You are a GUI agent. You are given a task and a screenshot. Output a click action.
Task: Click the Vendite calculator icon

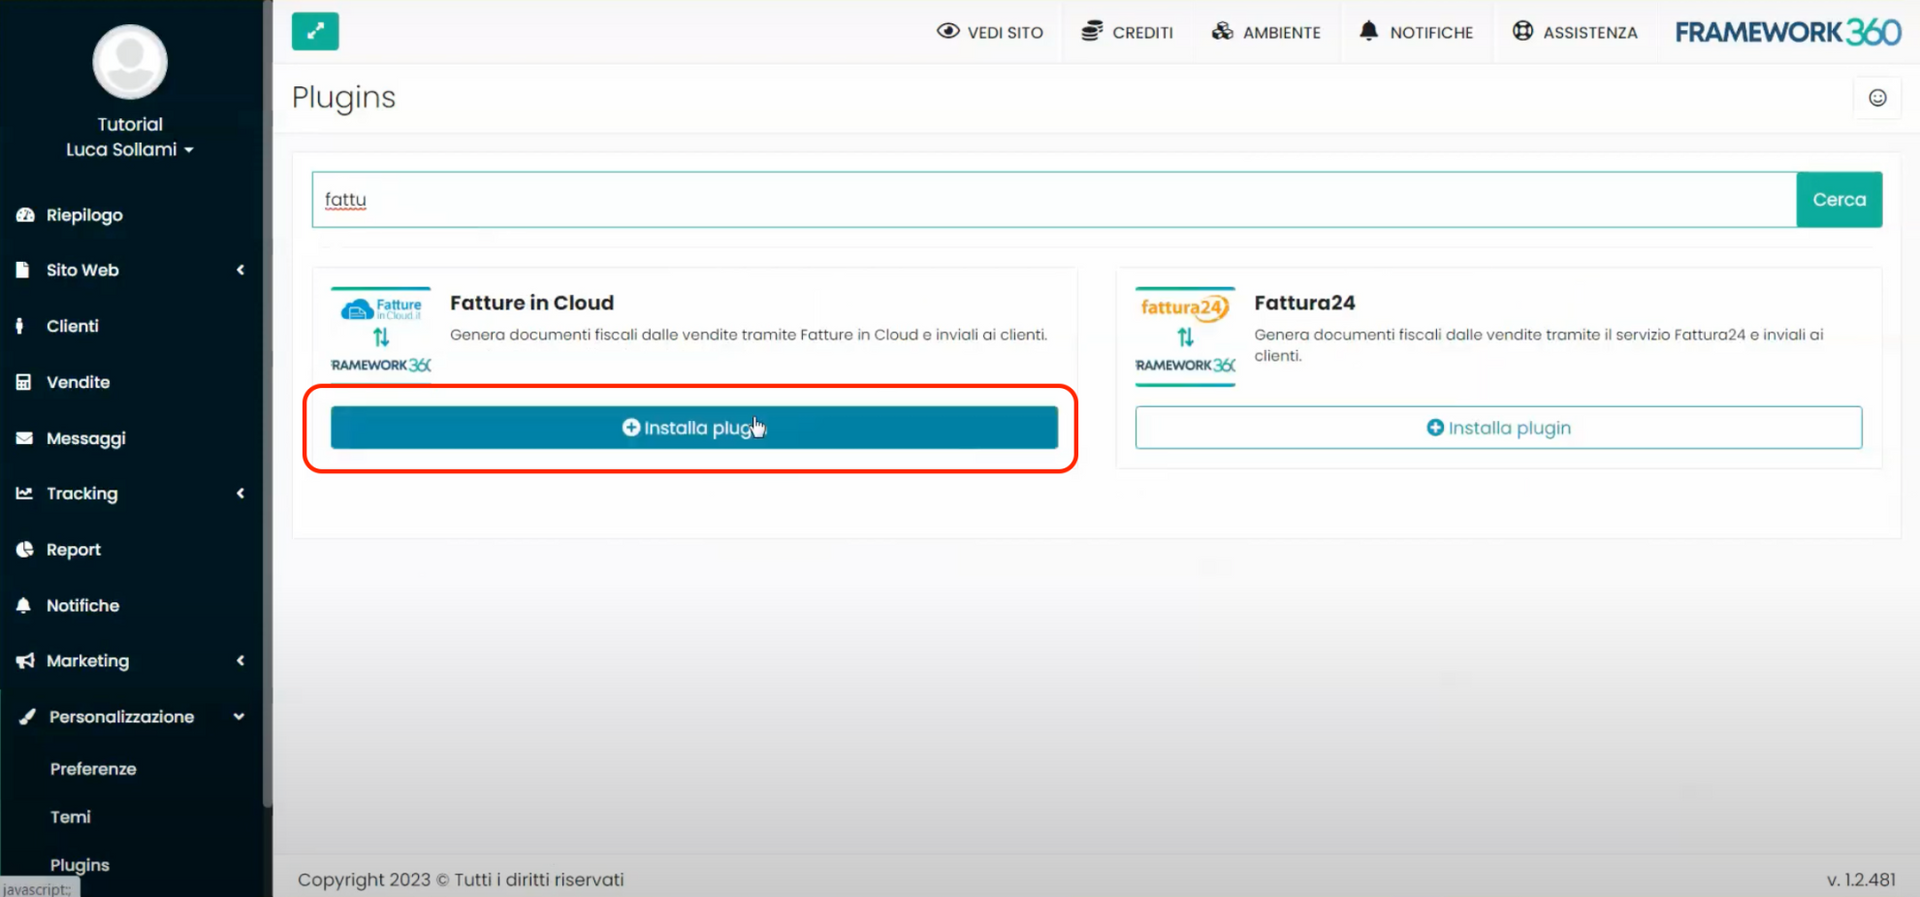click(24, 382)
